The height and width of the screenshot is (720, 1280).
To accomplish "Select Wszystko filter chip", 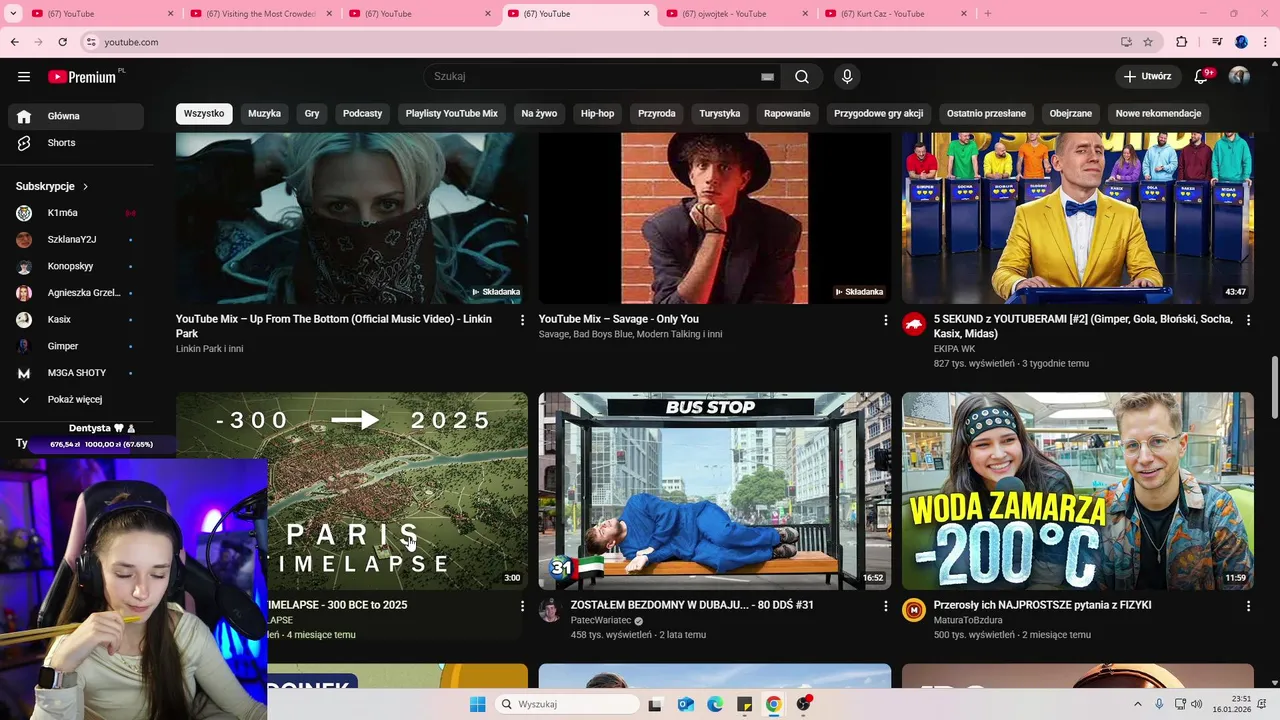I will (204, 114).
